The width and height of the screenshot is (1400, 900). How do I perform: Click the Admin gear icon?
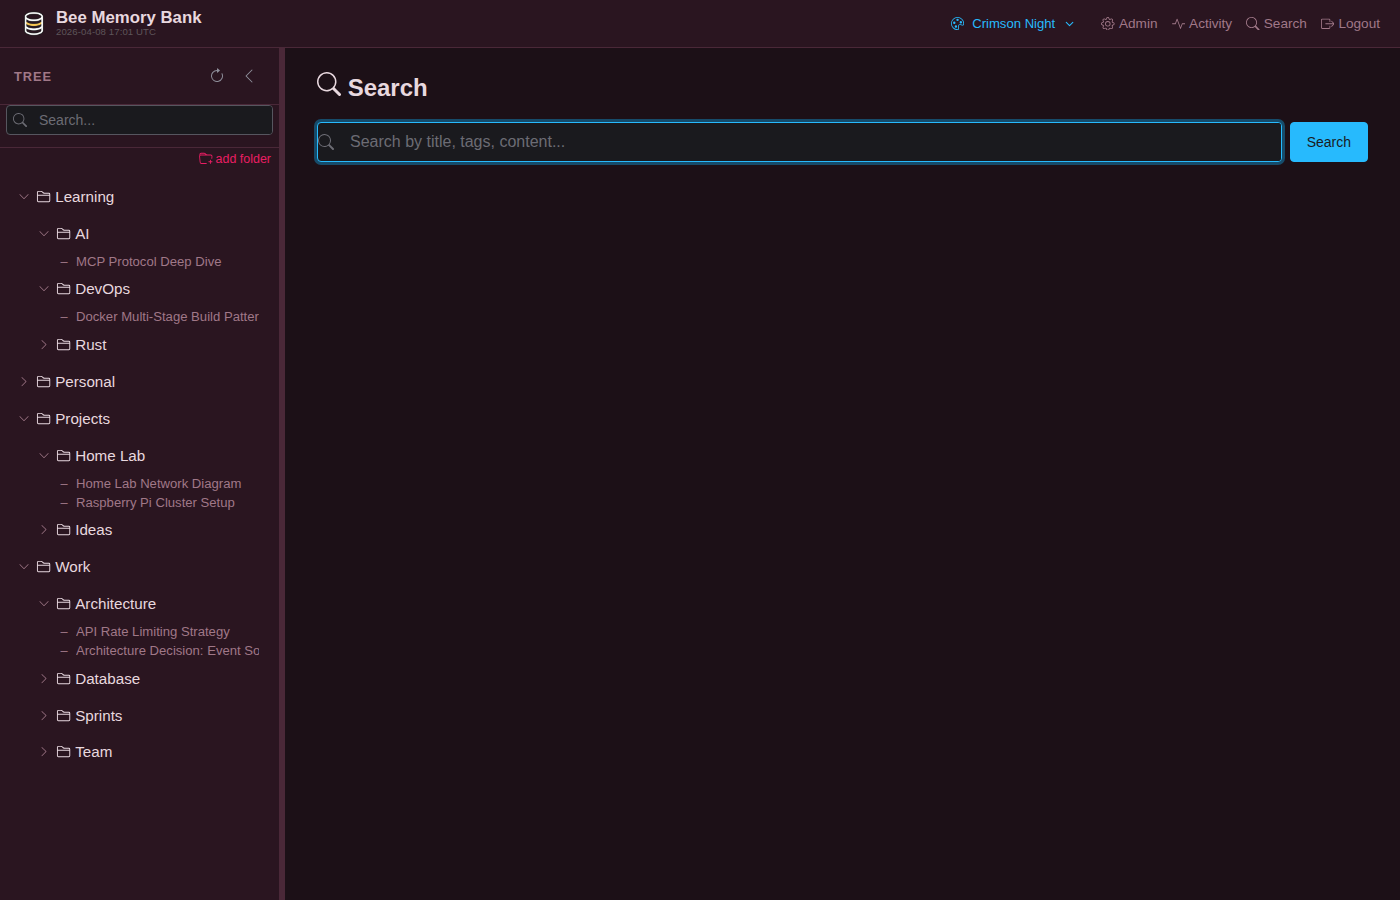pyautogui.click(x=1107, y=24)
